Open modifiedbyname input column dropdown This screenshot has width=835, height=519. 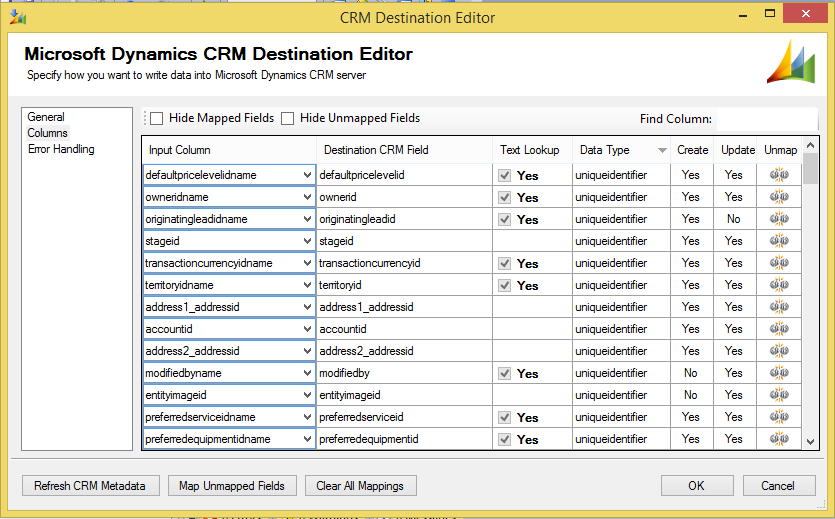[x=307, y=373]
